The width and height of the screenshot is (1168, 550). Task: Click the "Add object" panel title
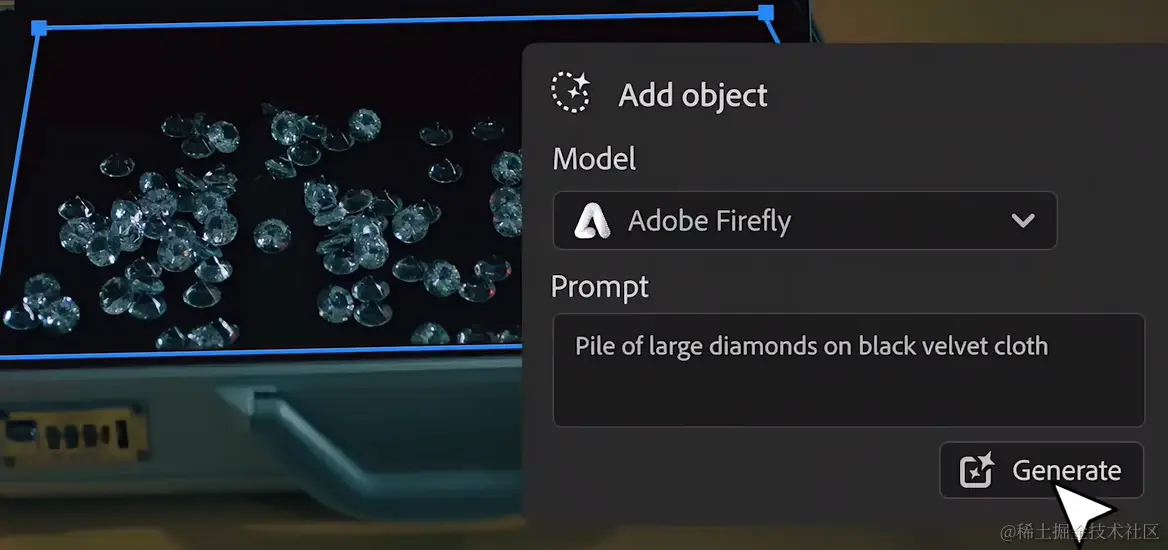693,95
